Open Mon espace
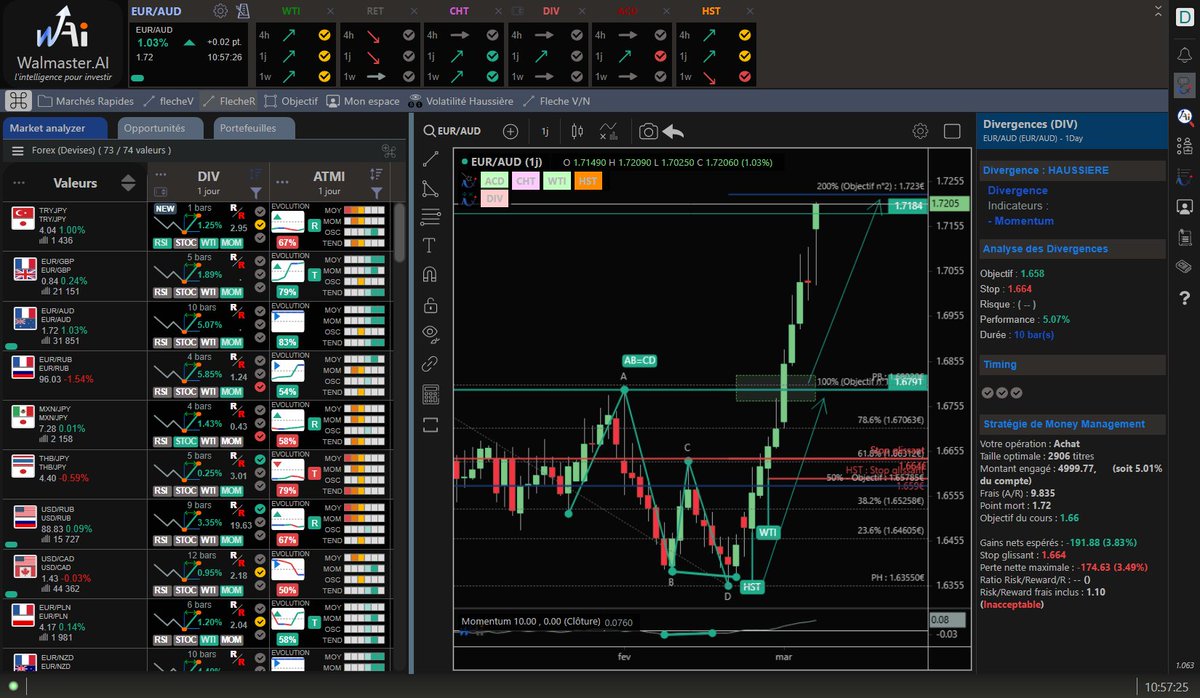Image resolution: width=1200 pixels, height=698 pixels. click(363, 101)
